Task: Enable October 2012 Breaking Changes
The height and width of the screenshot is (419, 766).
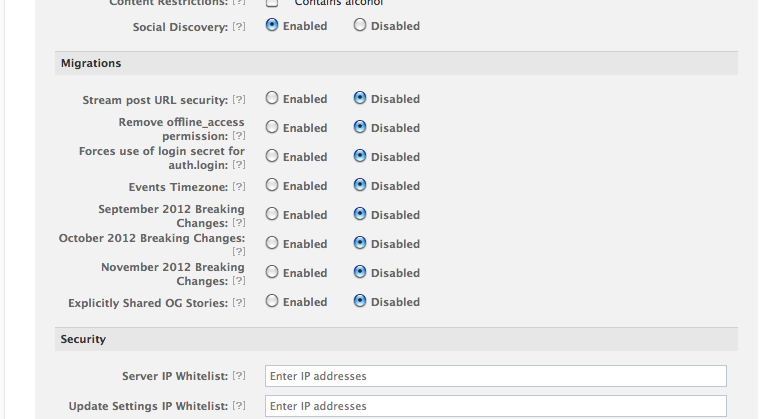Action: tap(272, 243)
